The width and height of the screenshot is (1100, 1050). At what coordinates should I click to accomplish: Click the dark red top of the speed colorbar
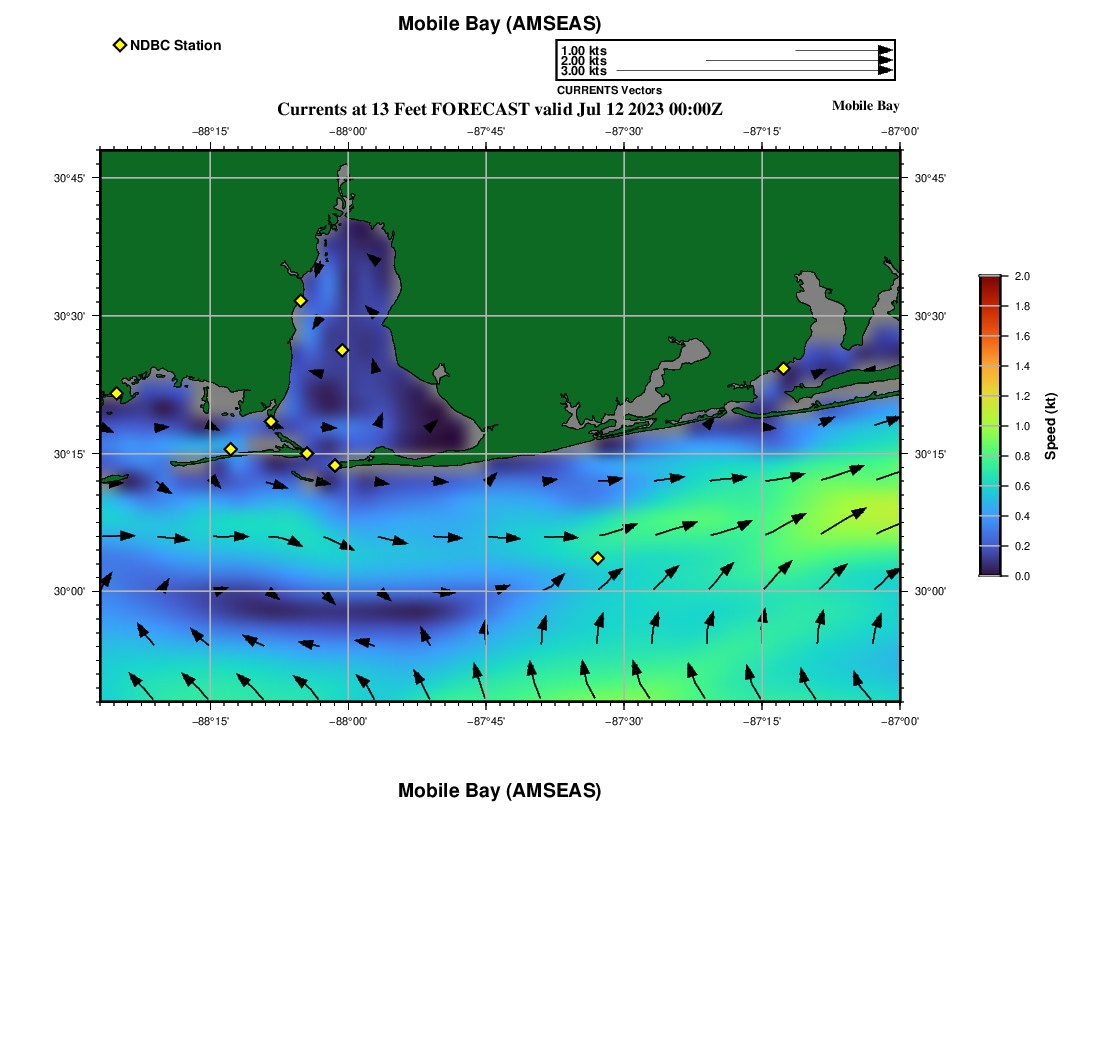(990, 282)
